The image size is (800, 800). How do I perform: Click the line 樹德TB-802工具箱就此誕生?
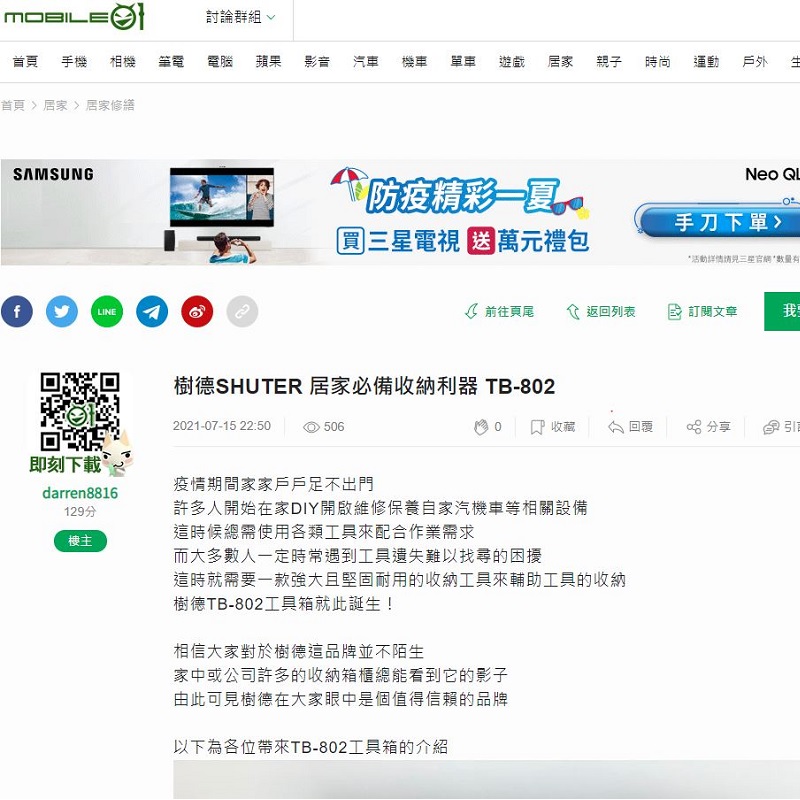(284, 604)
